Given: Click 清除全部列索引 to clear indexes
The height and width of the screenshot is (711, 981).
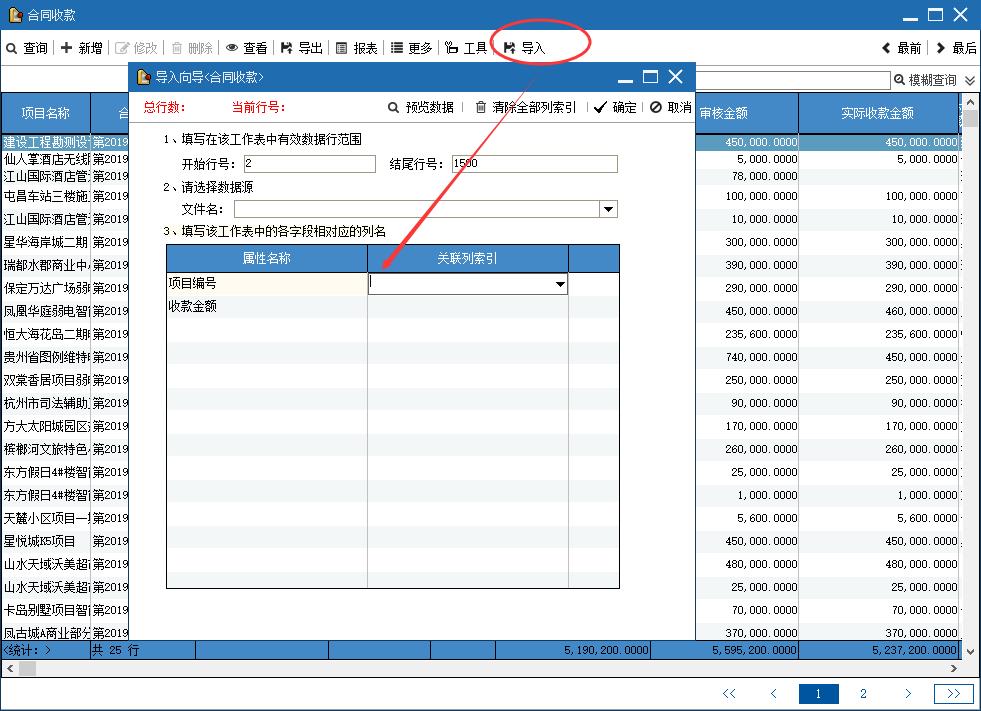Looking at the screenshot, I should point(525,107).
